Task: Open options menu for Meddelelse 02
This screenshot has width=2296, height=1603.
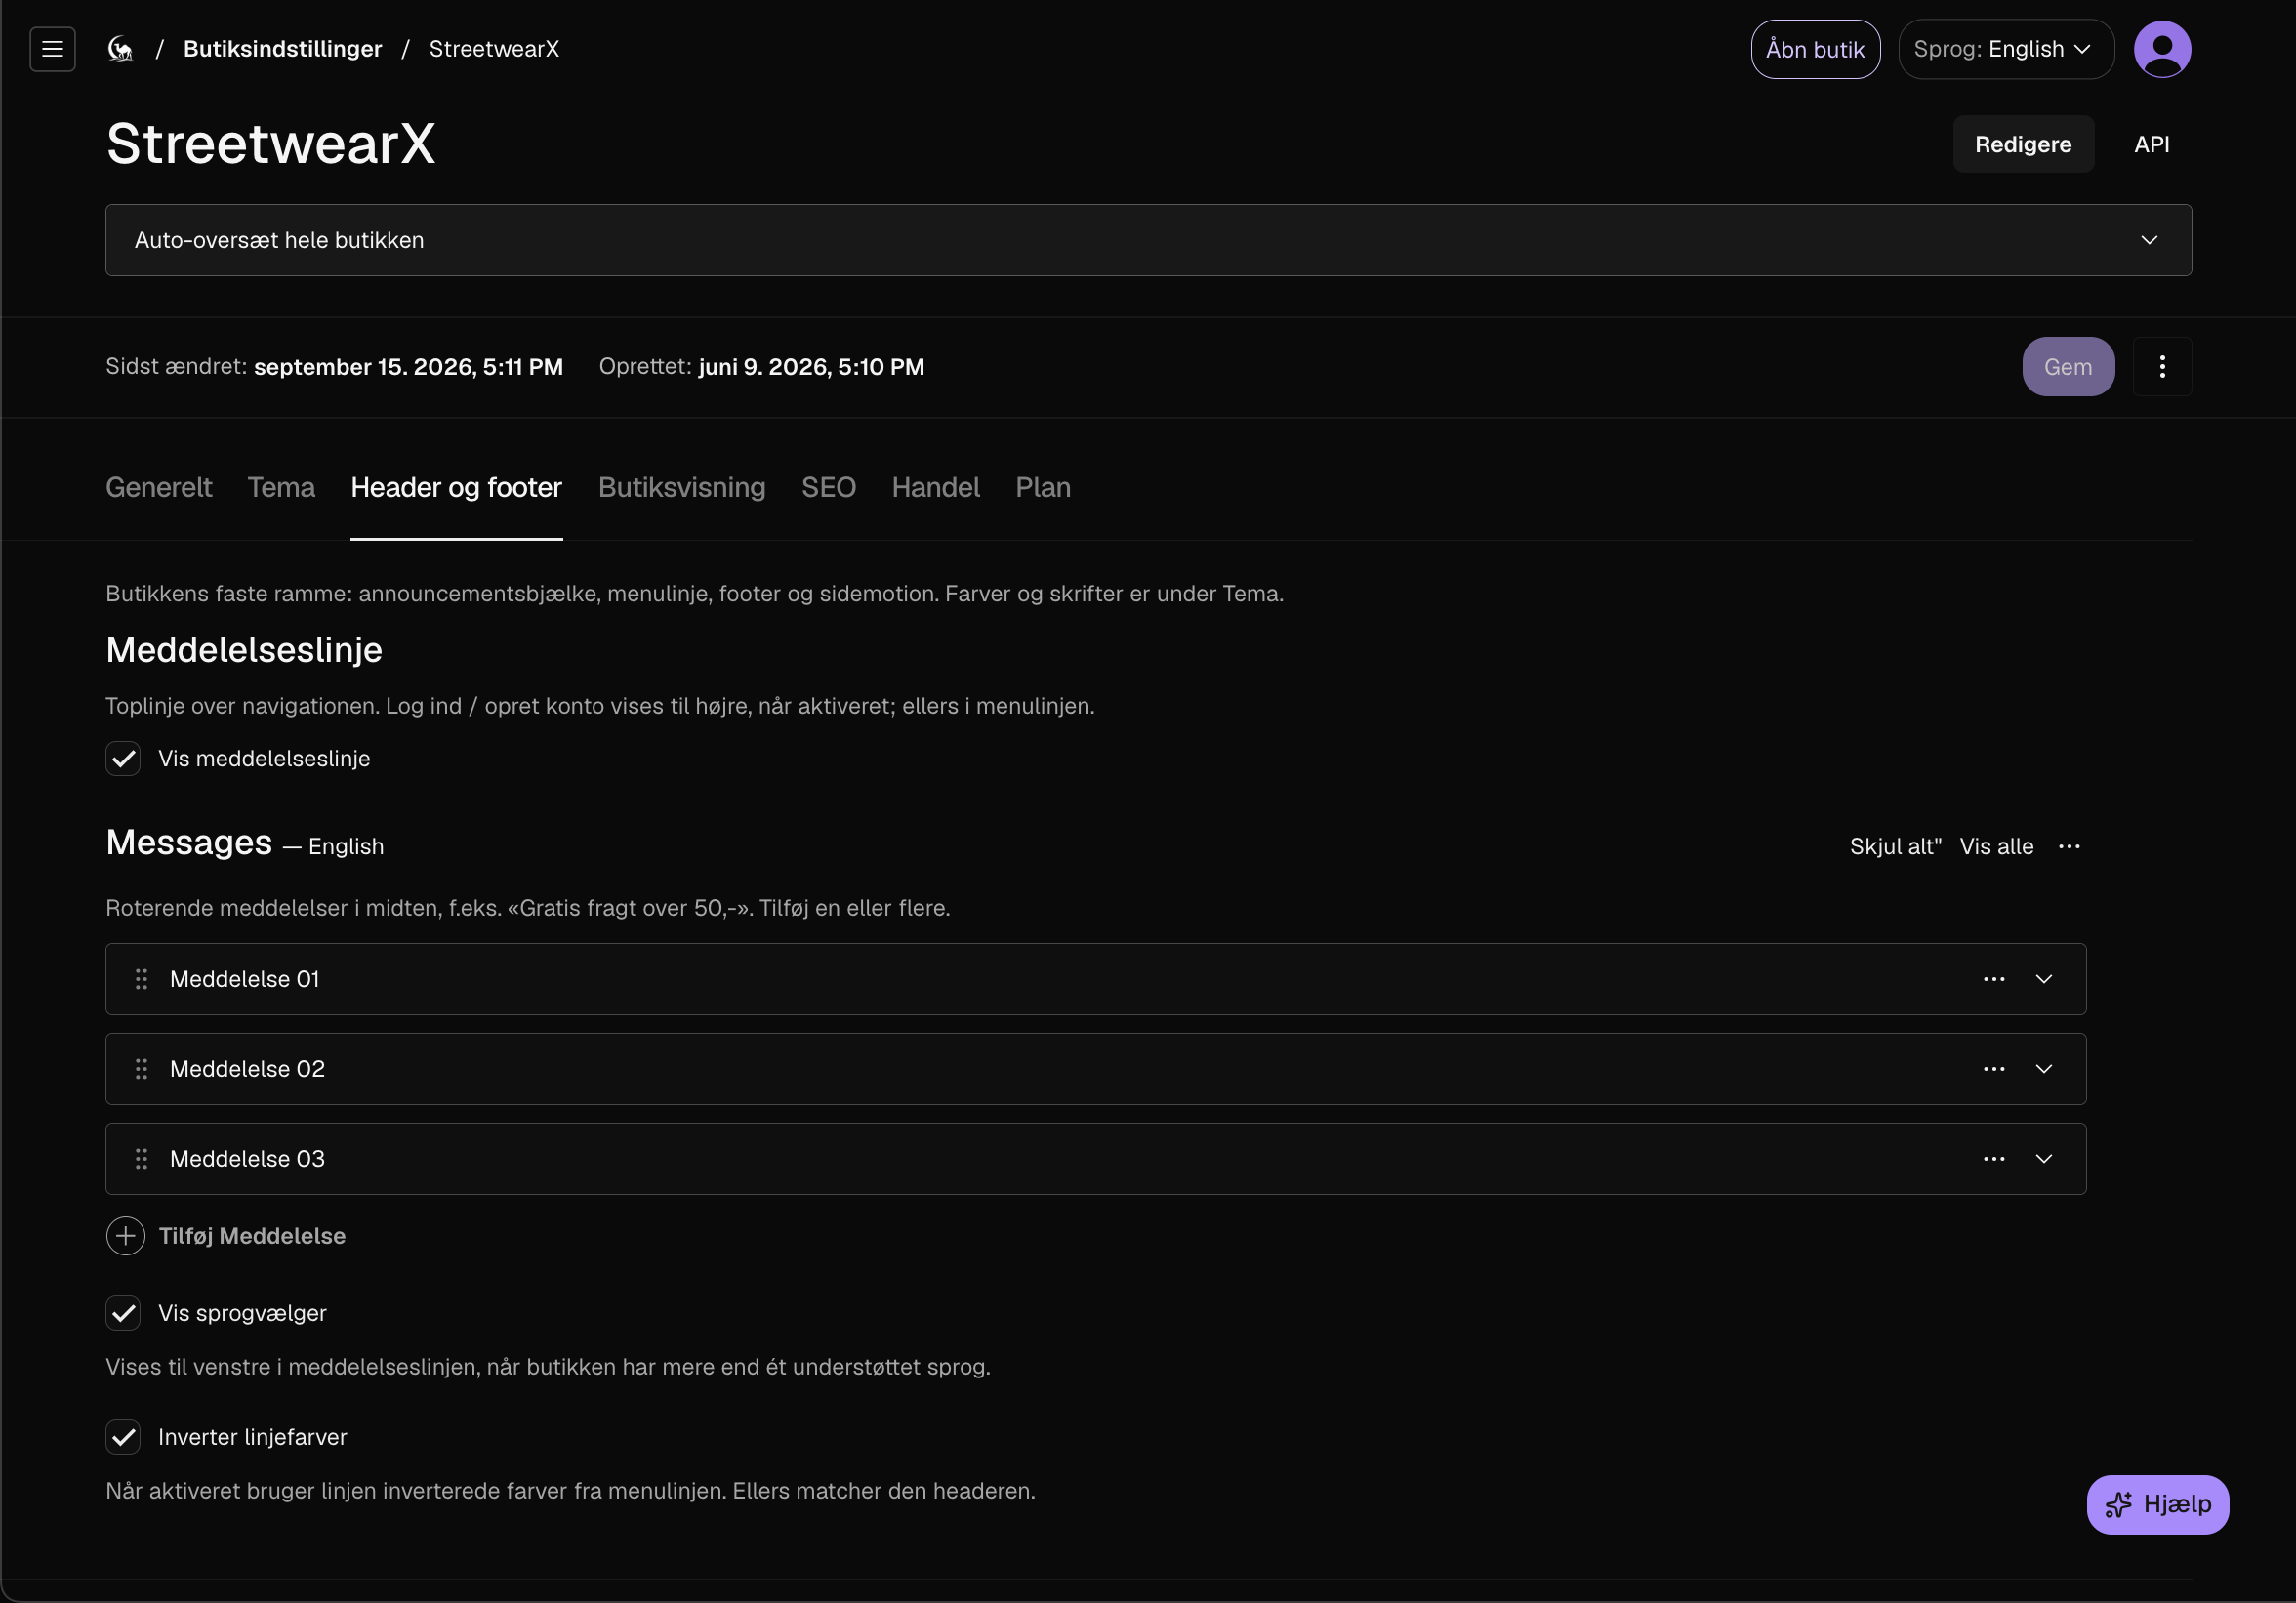Action: [1994, 1069]
